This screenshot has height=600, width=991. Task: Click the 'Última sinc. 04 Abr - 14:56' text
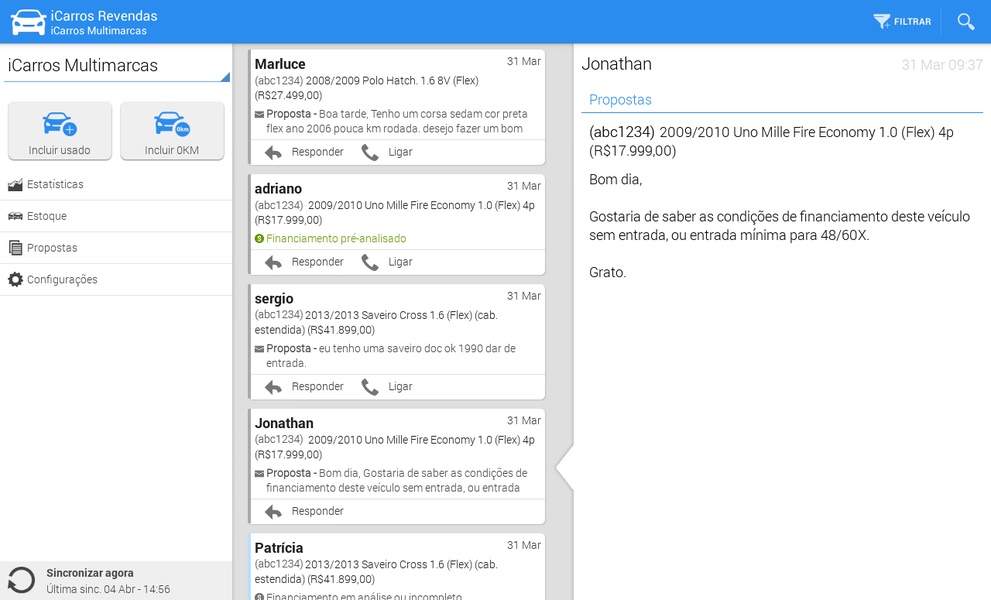108,589
